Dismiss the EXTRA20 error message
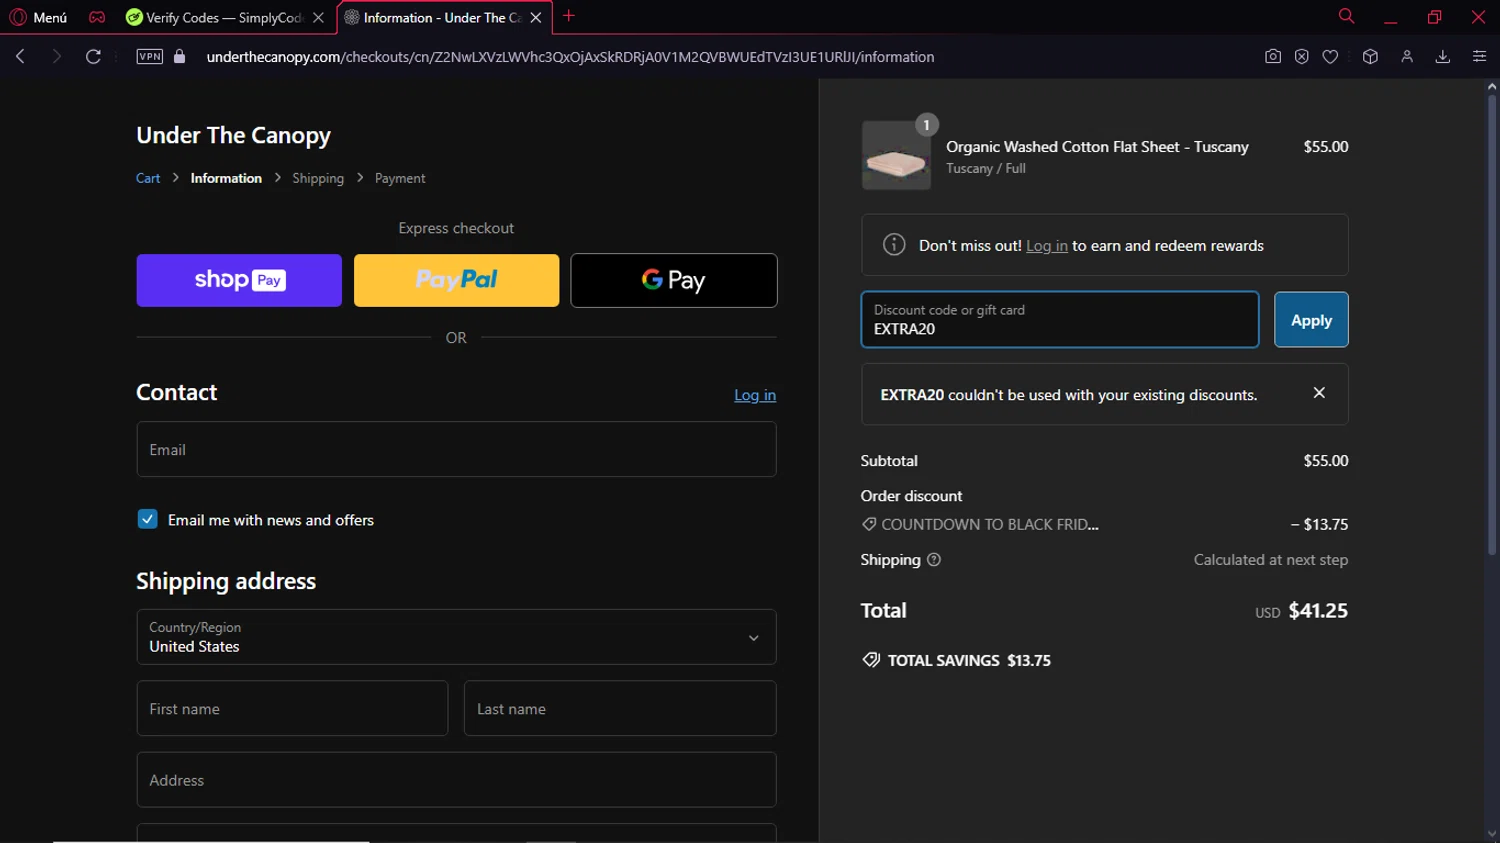Image resolution: width=1500 pixels, height=843 pixels. 1319,393
